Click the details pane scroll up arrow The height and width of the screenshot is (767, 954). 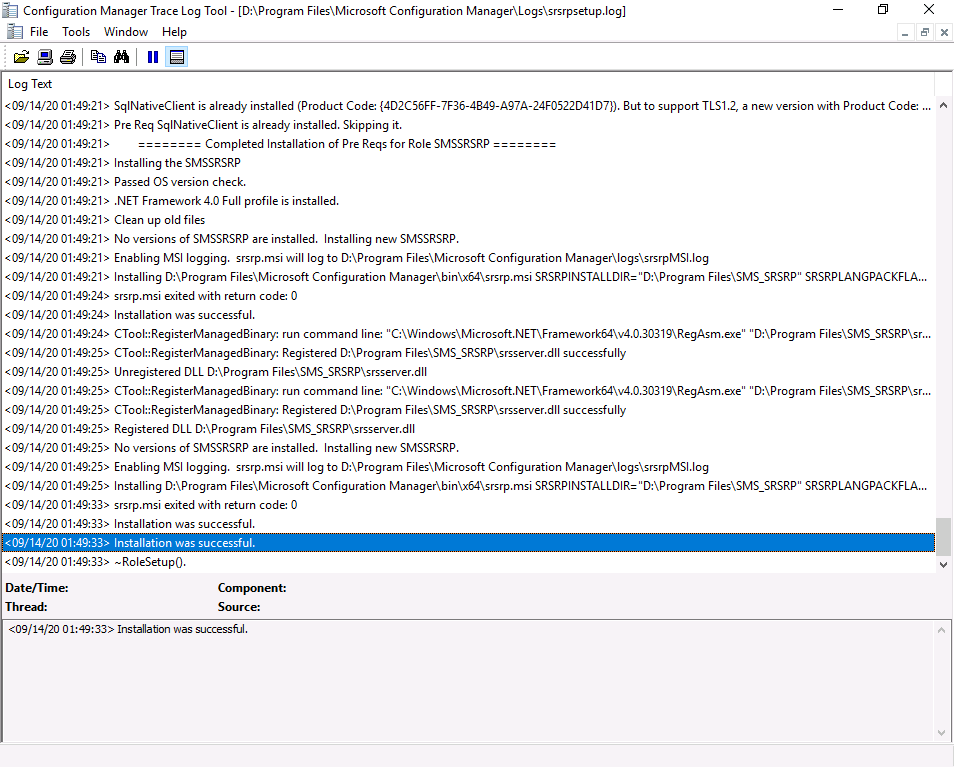coord(941,630)
